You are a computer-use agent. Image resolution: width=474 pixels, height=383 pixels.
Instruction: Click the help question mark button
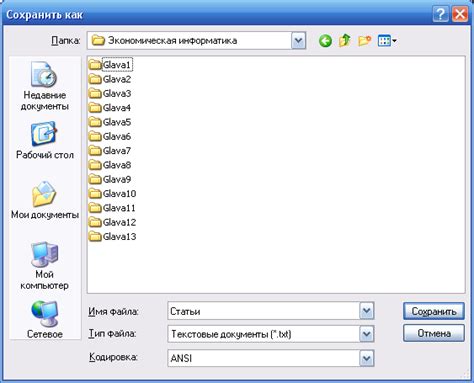click(440, 15)
